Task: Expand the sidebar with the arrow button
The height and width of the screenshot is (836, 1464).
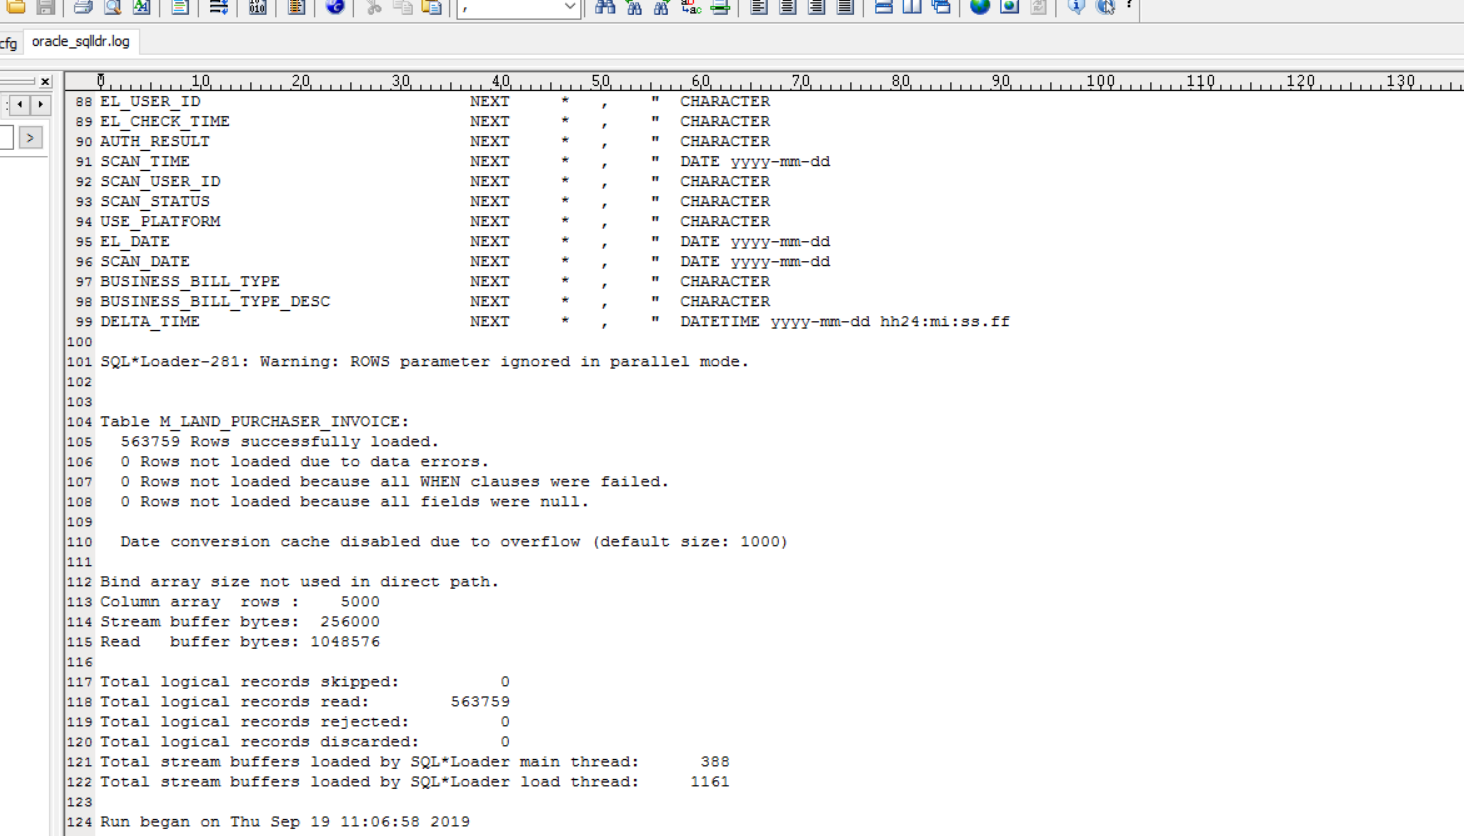Action: tap(31, 137)
